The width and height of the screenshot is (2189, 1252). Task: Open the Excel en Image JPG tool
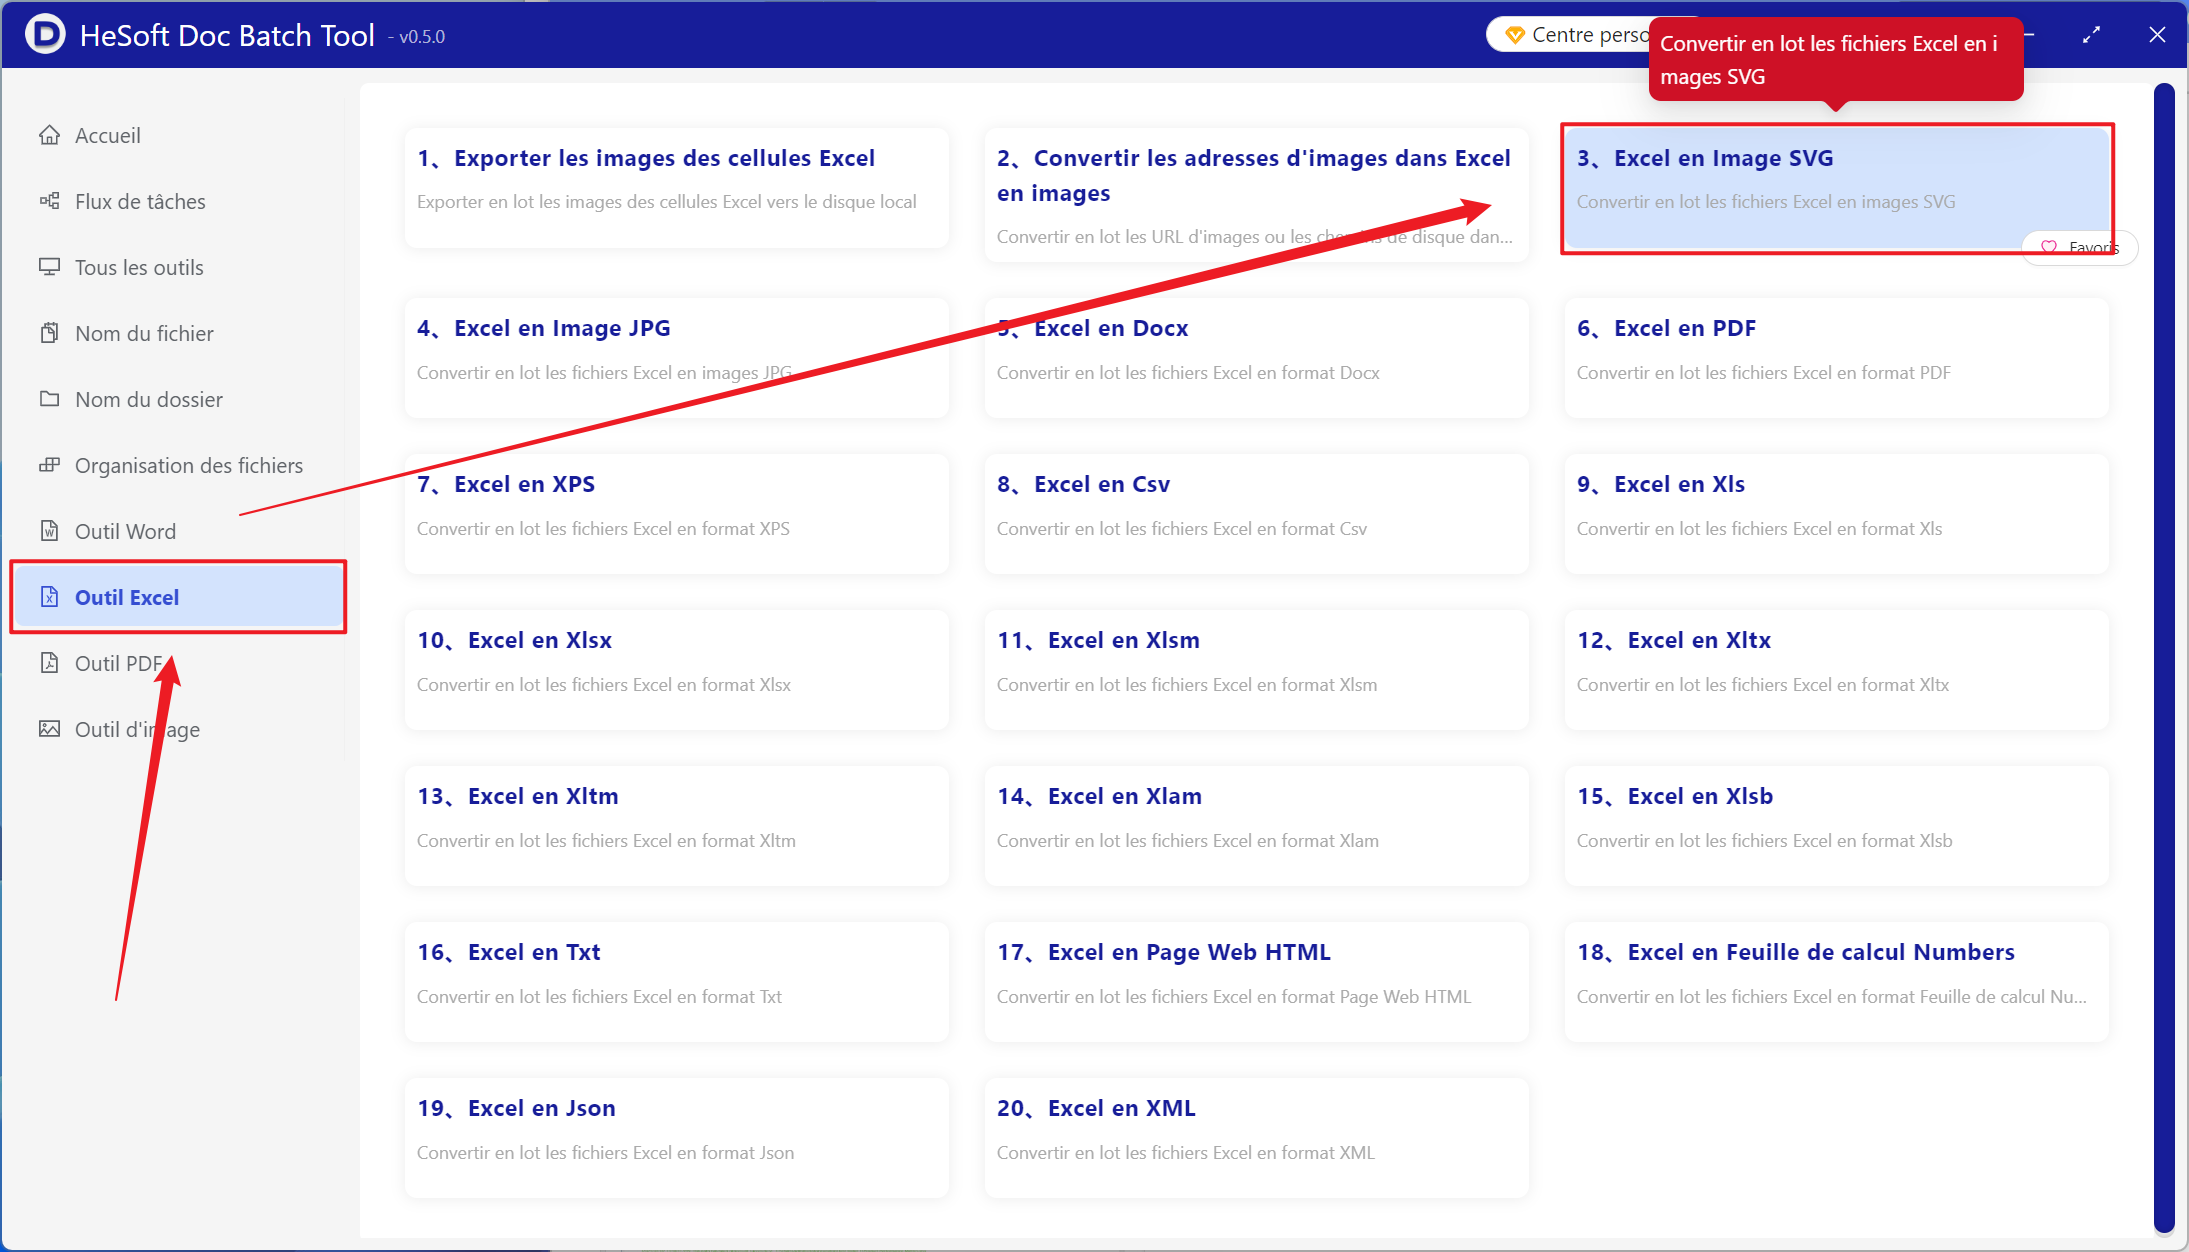pos(676,357)
